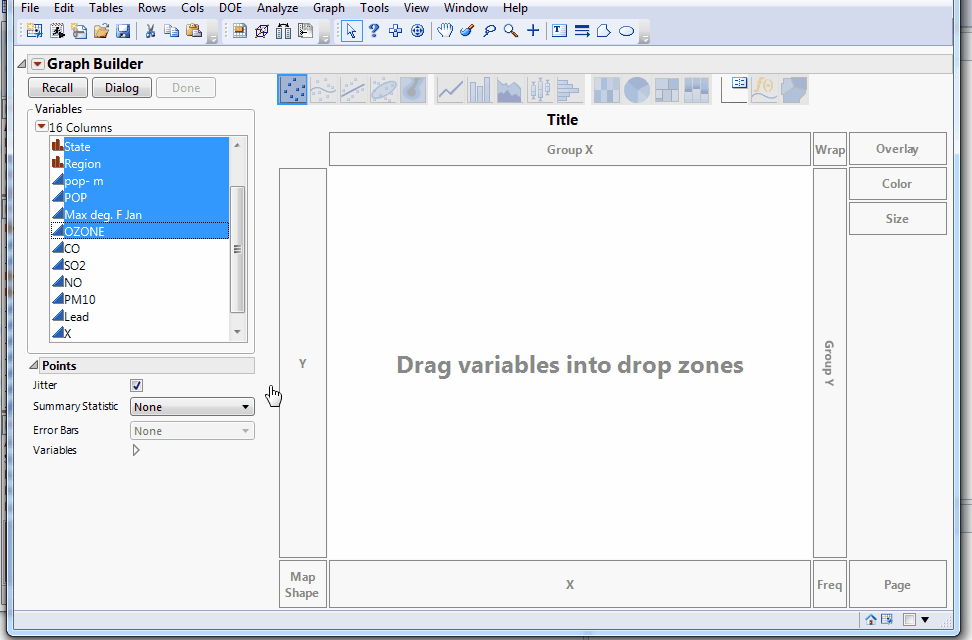Toggle the Jitter checkbox off

(x=136, y=385)
